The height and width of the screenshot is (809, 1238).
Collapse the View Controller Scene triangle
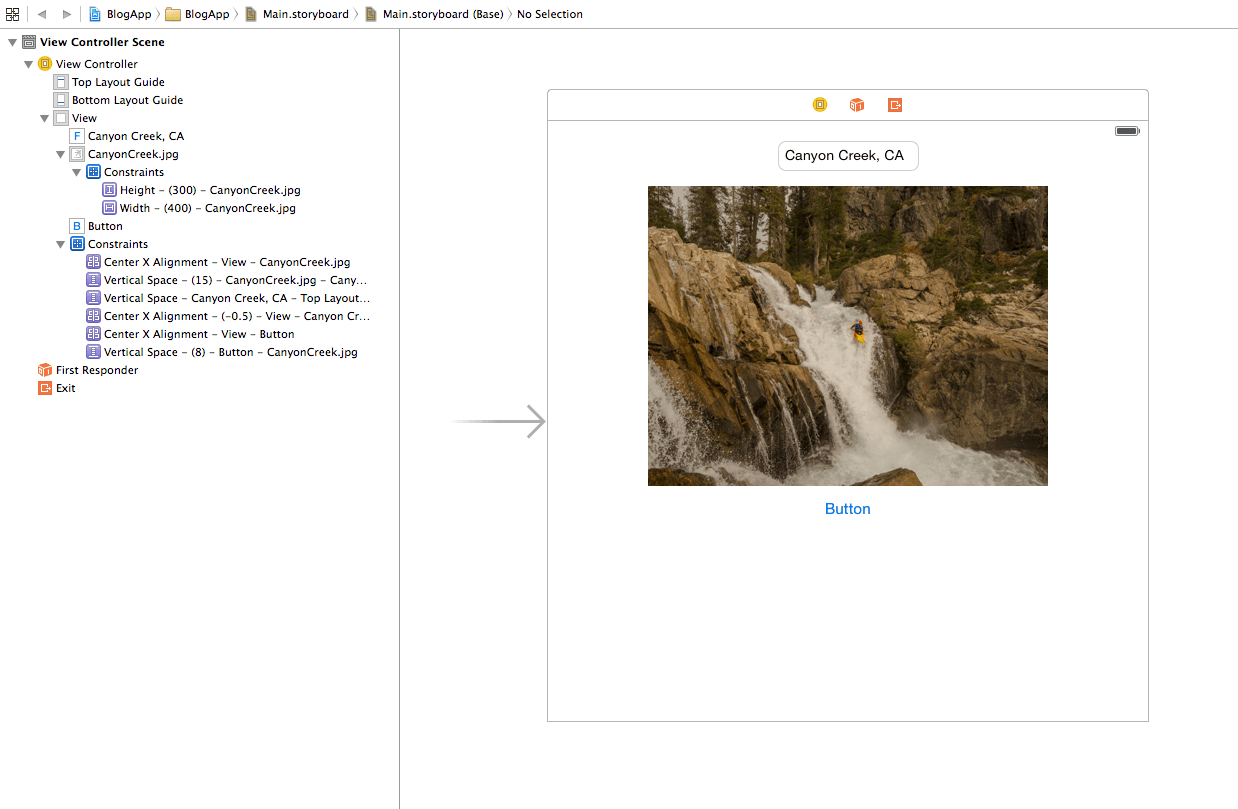click(x=12, y=43)
